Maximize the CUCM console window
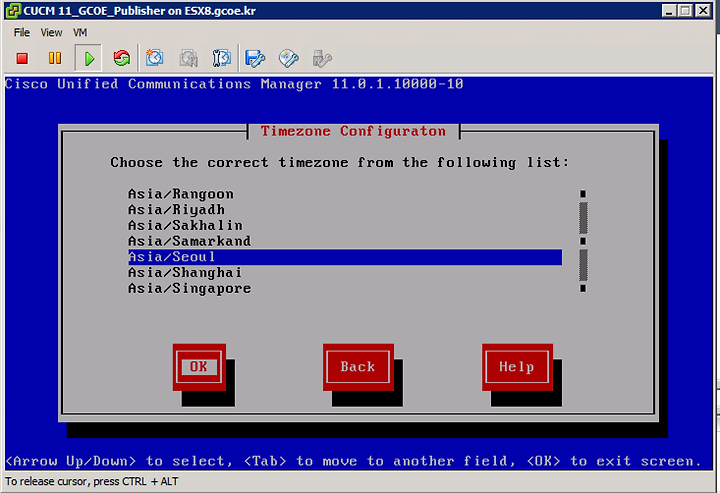The height and width of the screenshot is (493, 720). pyautogui.click(x=685, y=11)
